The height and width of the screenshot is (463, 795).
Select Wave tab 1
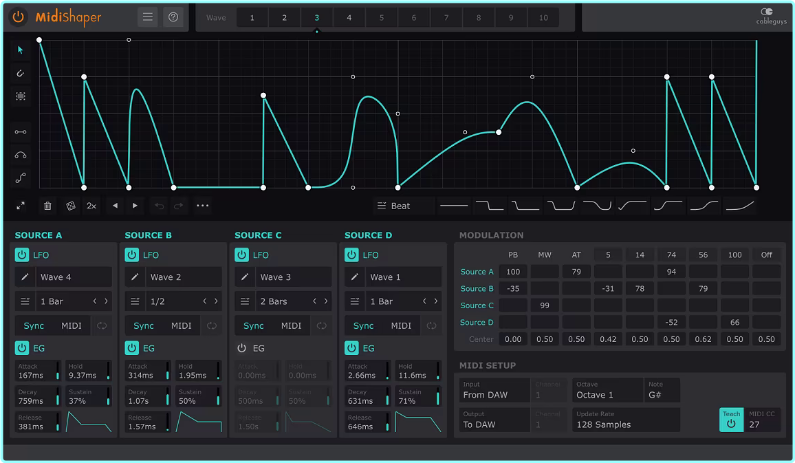click(x=252, y=18)
